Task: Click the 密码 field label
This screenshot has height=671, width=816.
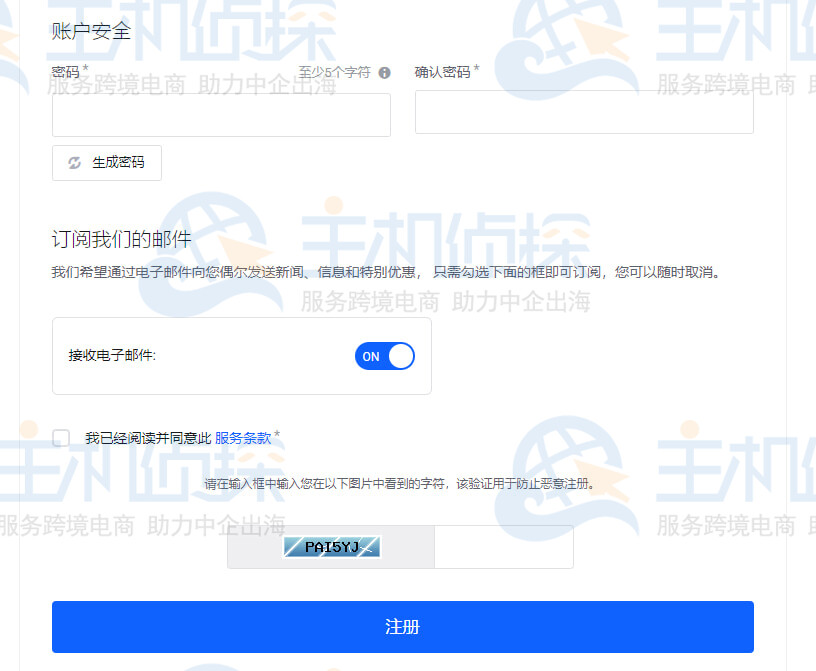Action: click(66, 72)
